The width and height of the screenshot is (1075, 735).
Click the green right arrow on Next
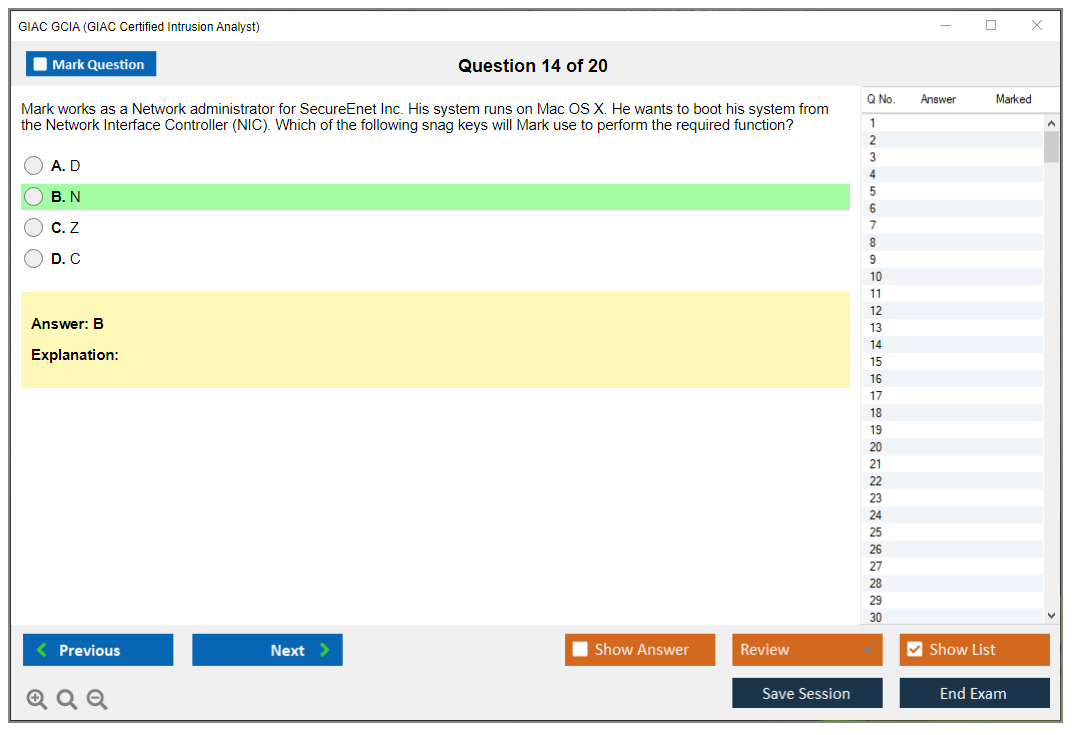tap(325, 650)
